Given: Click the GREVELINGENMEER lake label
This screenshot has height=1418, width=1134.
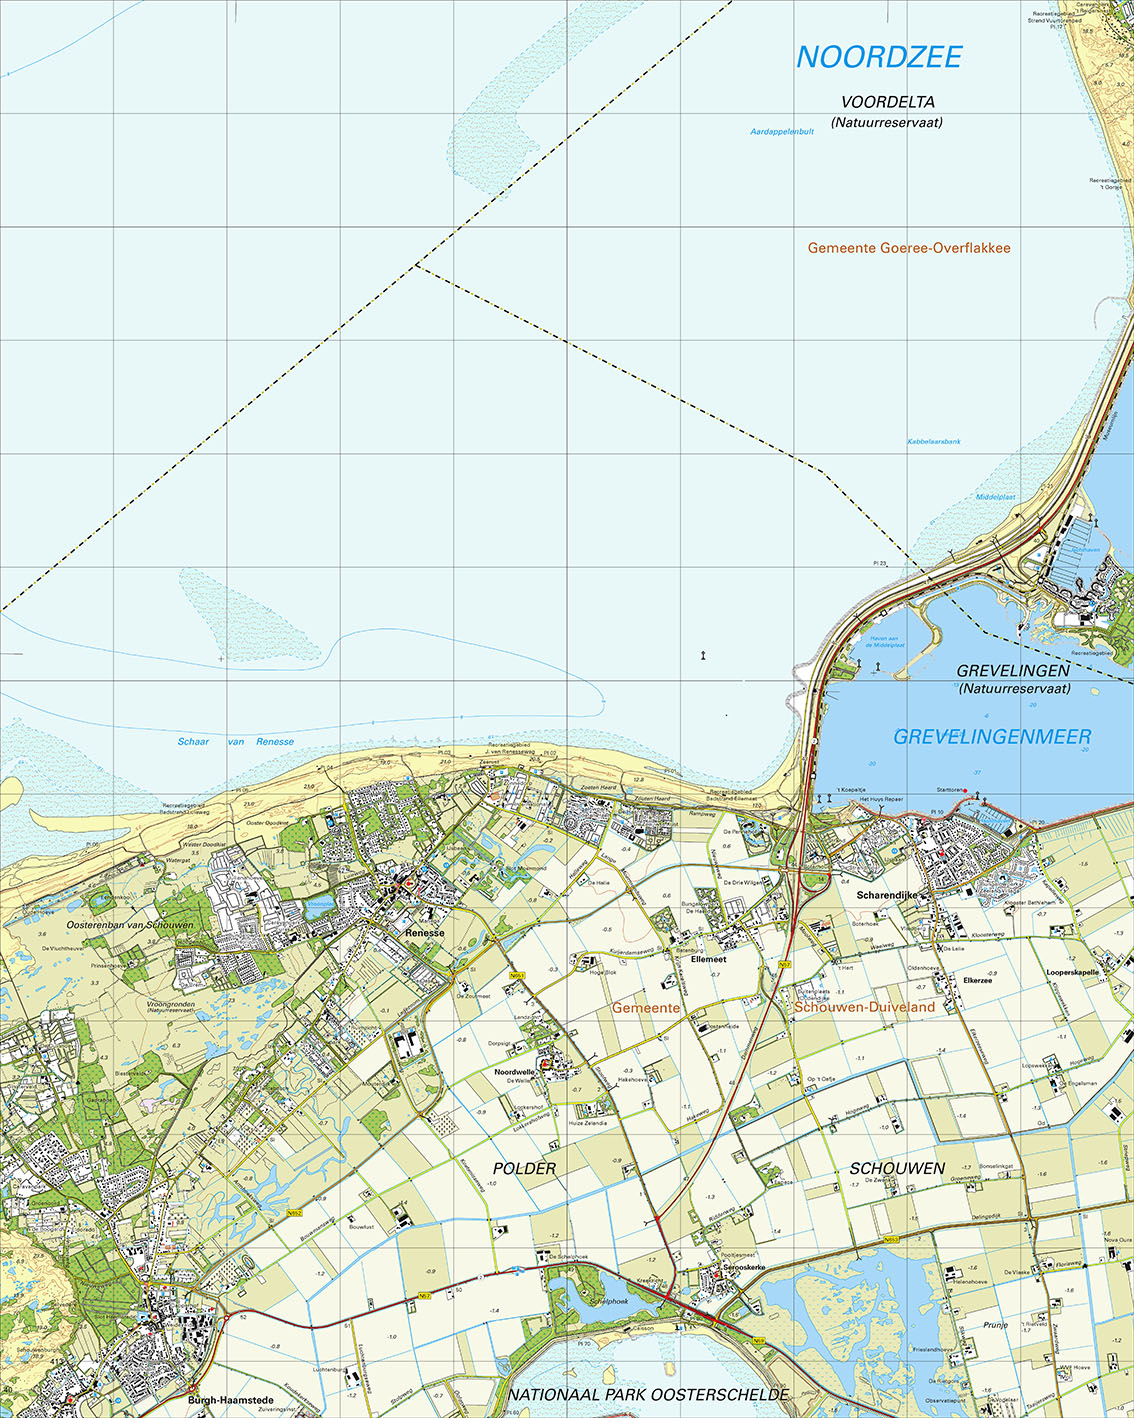Looking at the screenshot, I should coord(992,737).
